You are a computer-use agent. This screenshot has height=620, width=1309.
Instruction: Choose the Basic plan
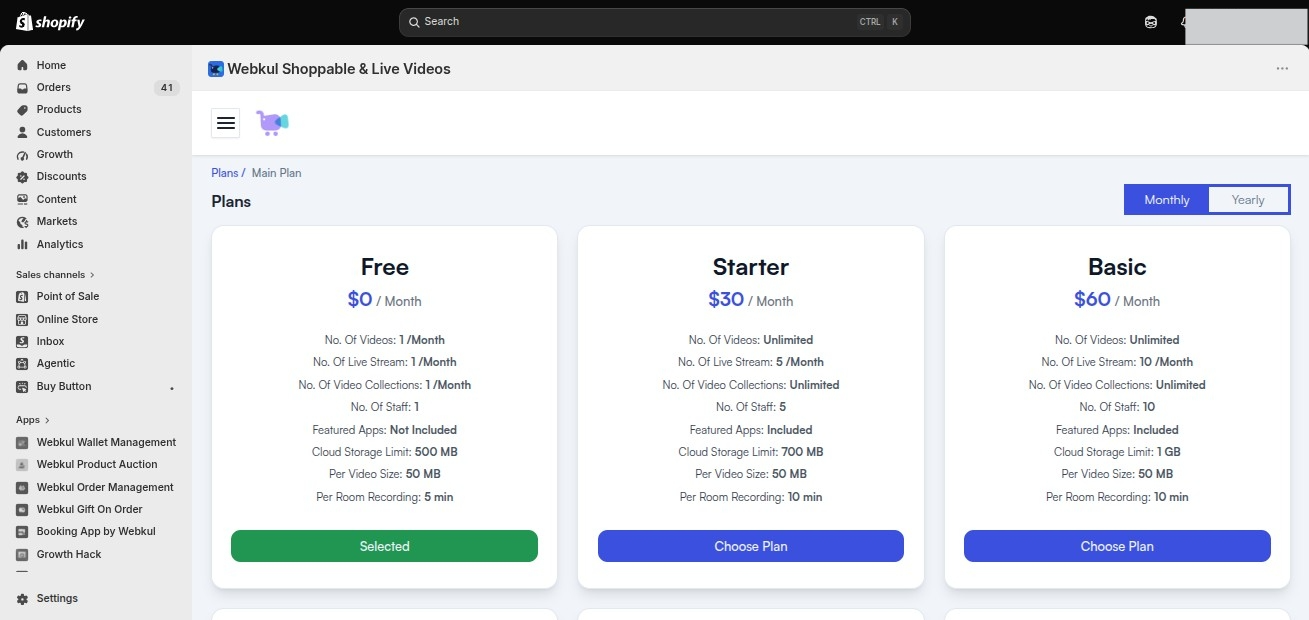pos(1117,546)
